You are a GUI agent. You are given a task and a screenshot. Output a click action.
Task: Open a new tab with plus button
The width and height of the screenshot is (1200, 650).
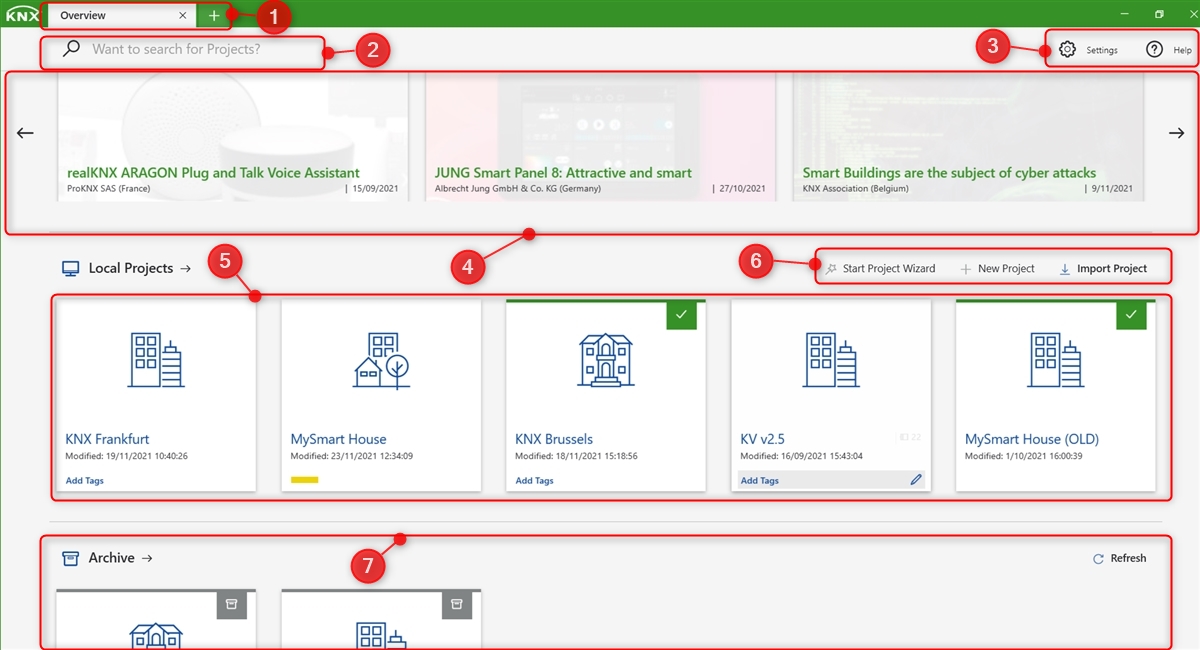(x=214, y=16)
